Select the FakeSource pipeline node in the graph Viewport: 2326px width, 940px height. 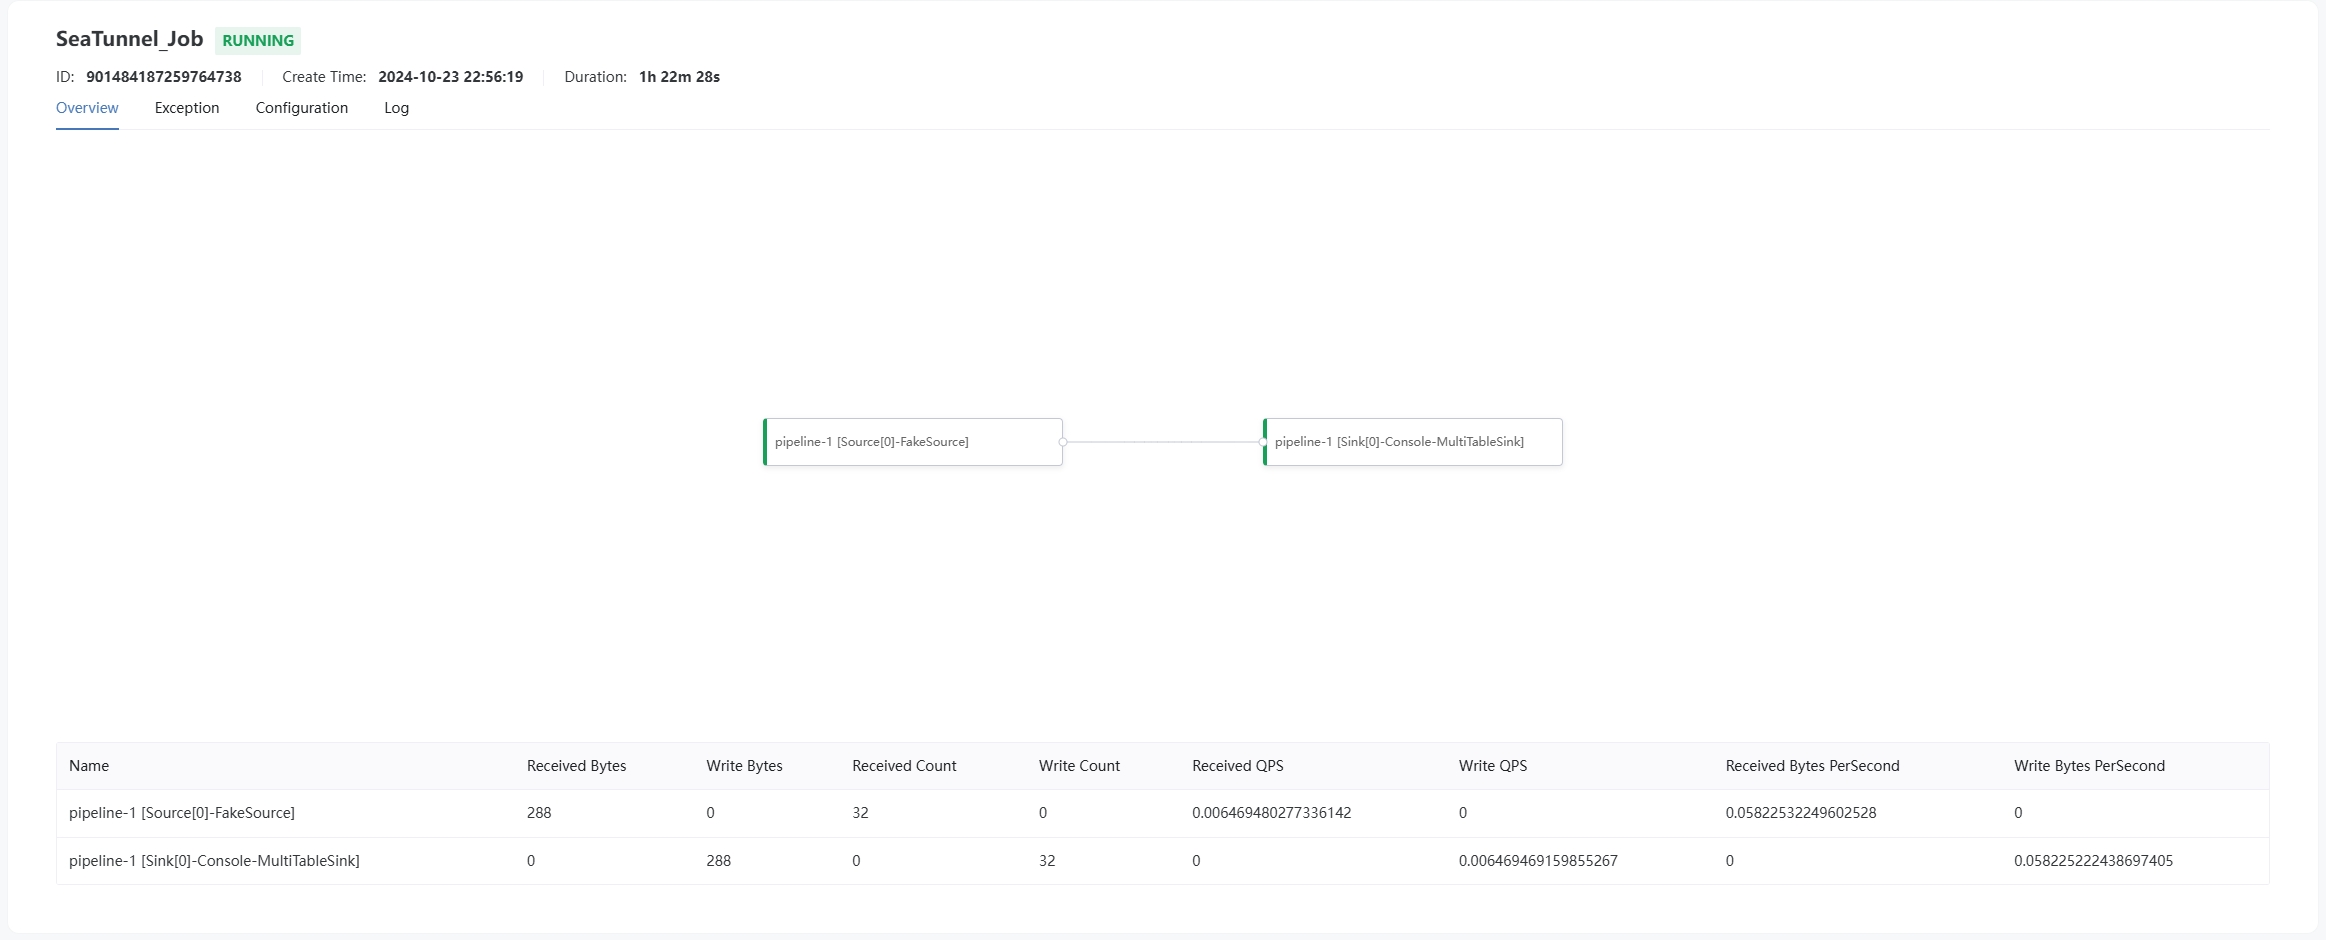tap(911, 442)
